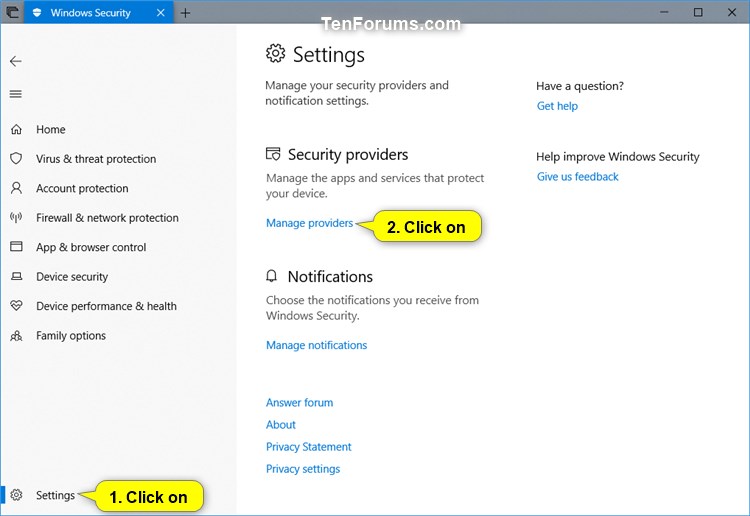This screenshot has width=750, height=516.
Task: Open a new tab with plus button
Action: click(x=185, y=13)
